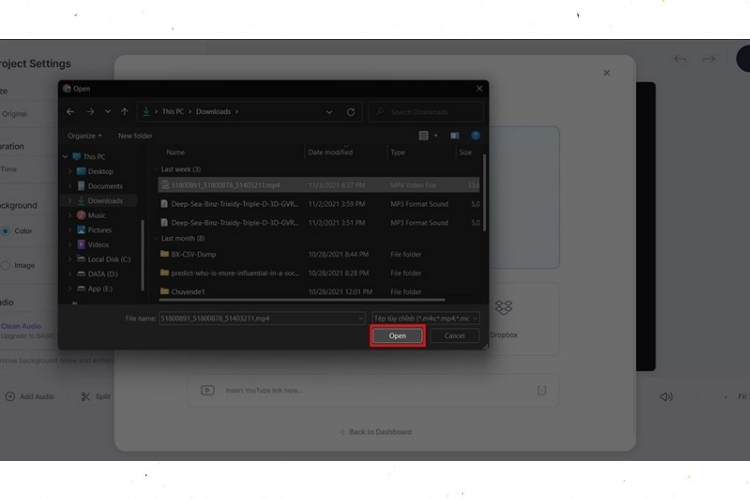This screenshot has height=500, width=750.
Task: Click Downloads in address breadcrumb
Action: (213, 111)
